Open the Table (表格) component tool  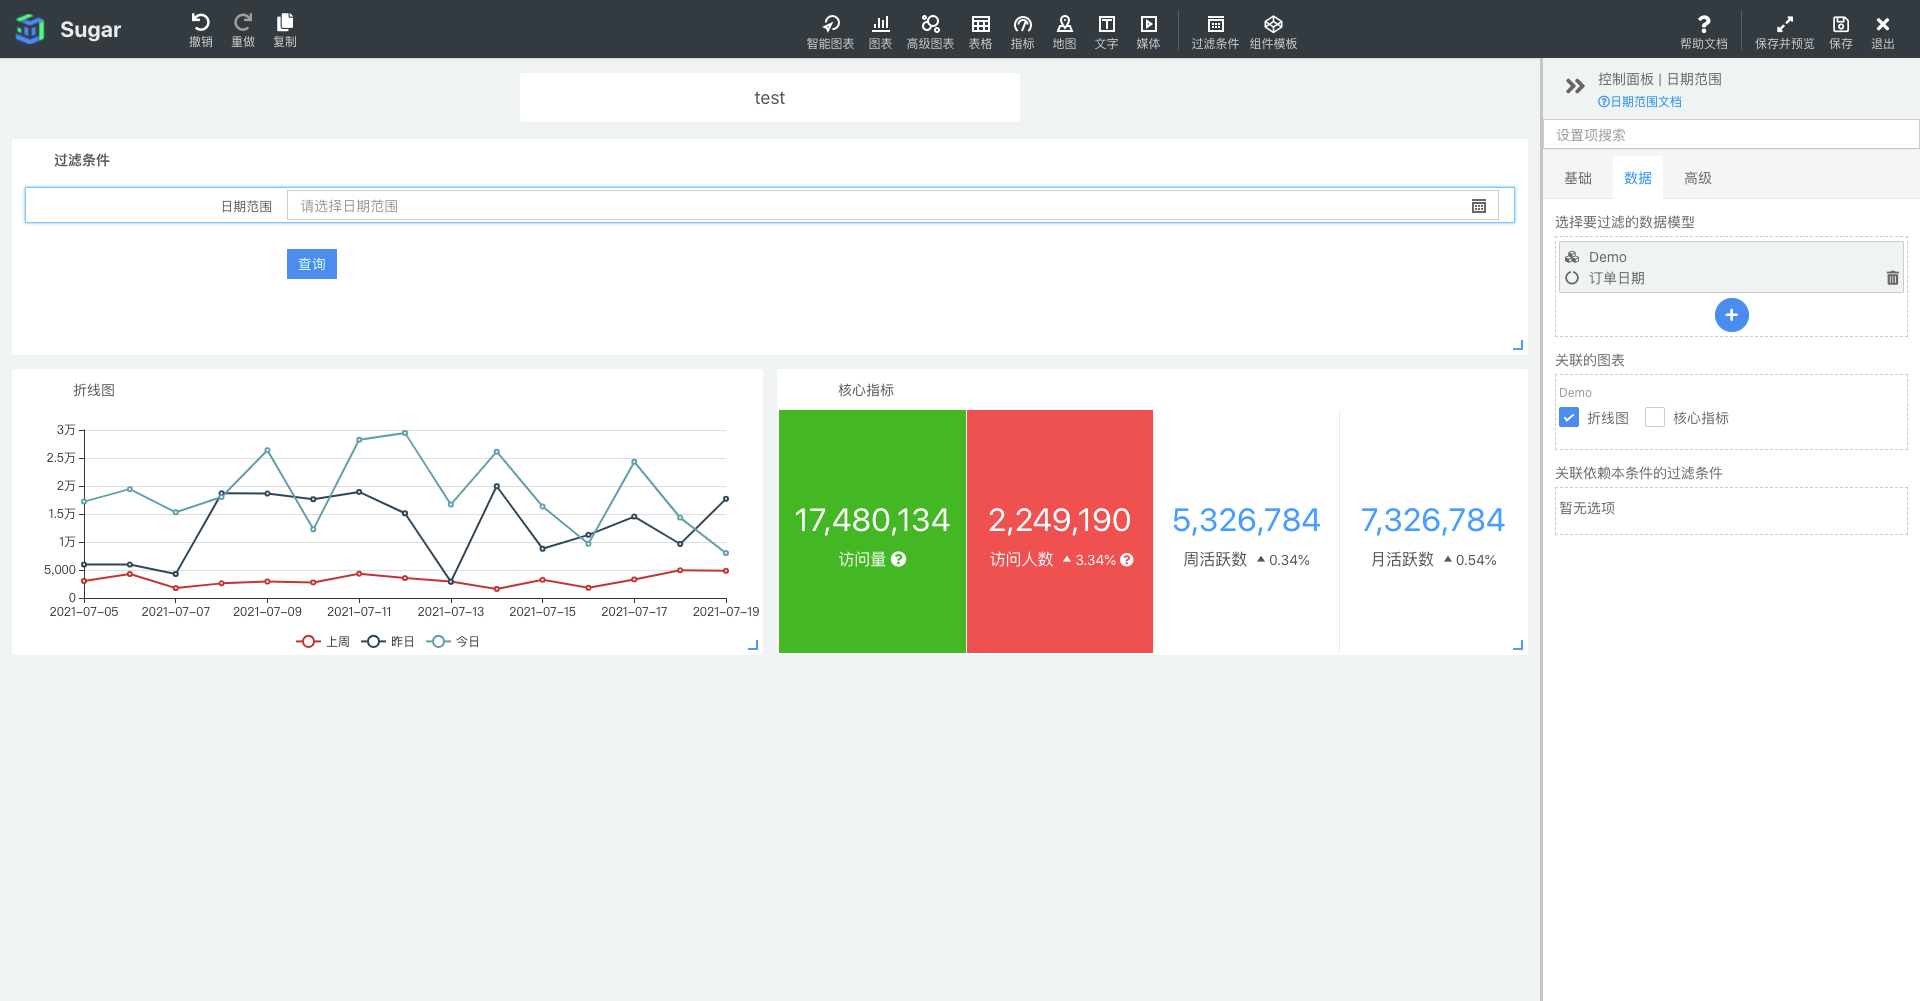pos(980,25)
